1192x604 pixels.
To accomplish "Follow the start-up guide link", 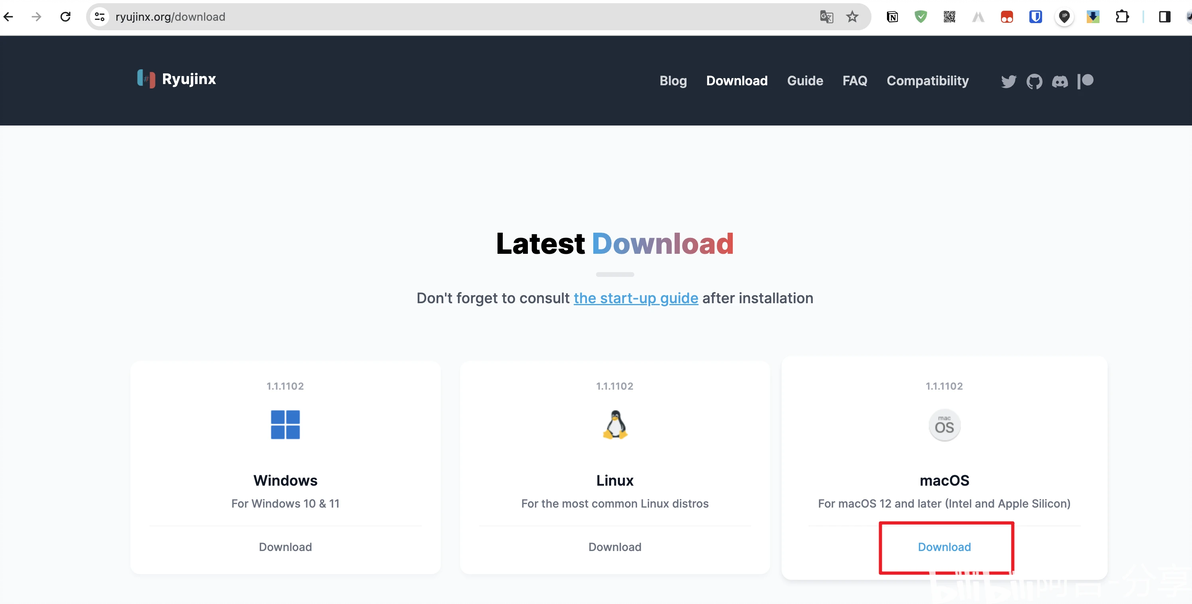I will tap(636, 298).
